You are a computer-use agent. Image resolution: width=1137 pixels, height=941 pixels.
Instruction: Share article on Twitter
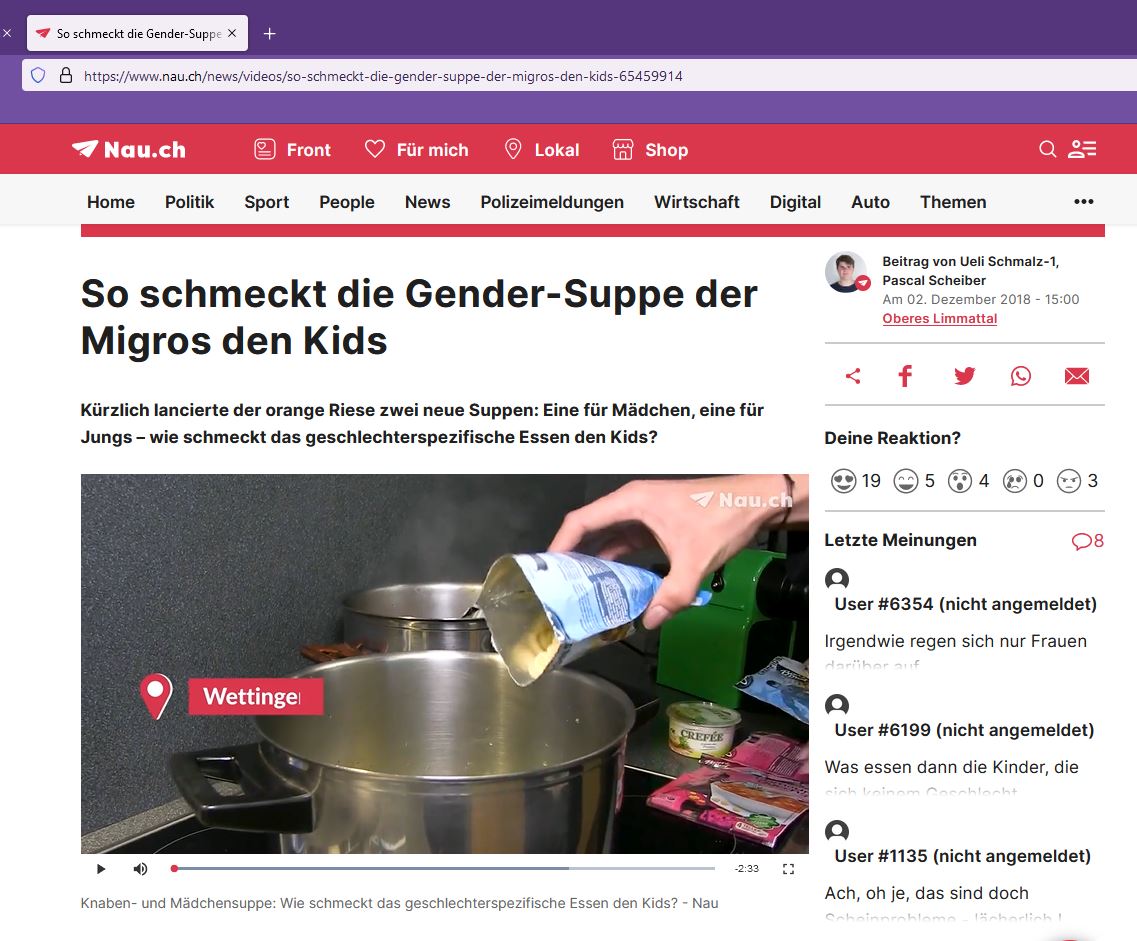964,376
